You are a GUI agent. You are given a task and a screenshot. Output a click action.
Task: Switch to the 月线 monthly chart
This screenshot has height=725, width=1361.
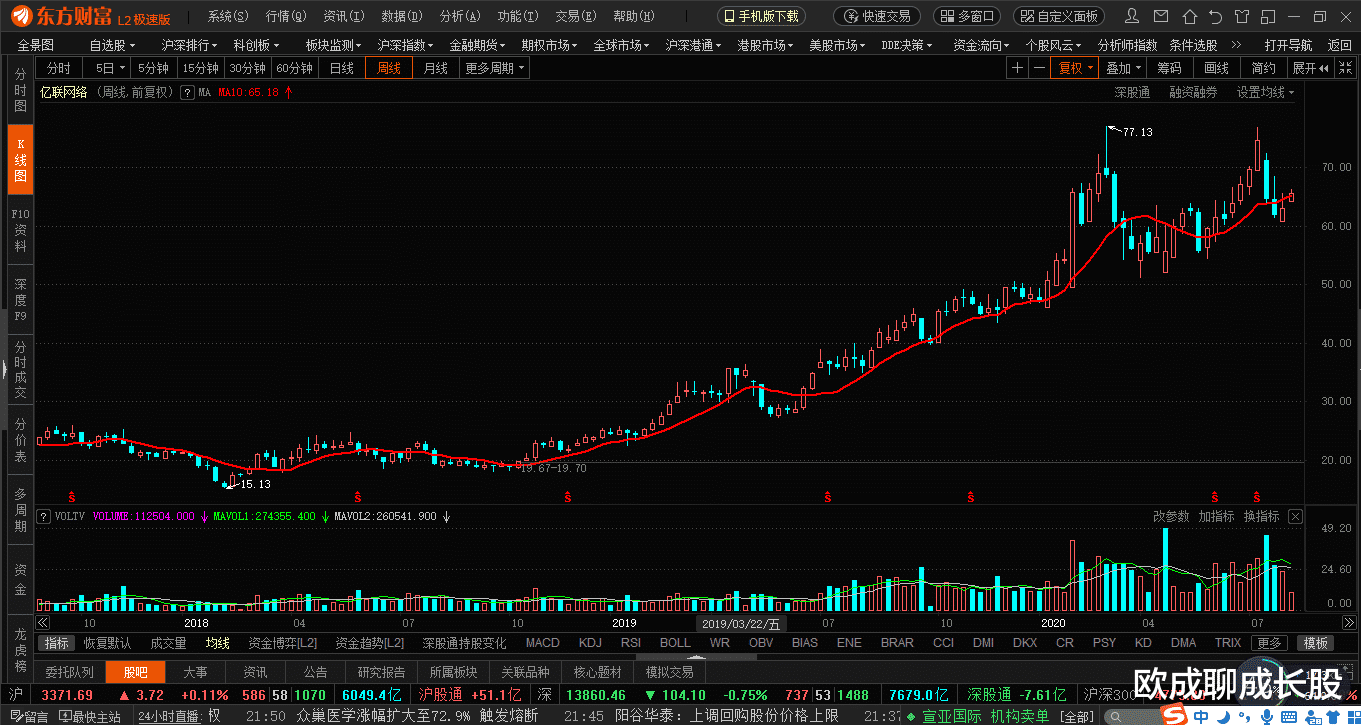coord(435,68)
